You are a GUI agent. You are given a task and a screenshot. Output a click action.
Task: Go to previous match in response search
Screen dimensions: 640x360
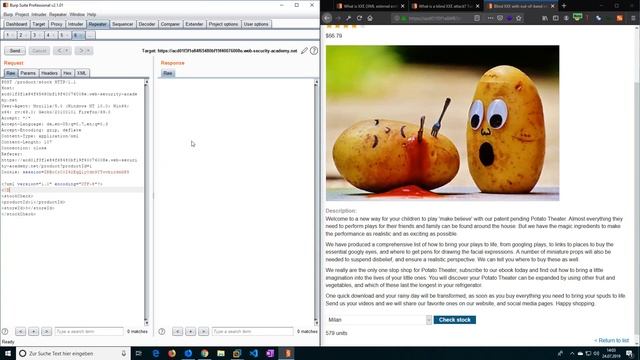(x=178, y=331)
